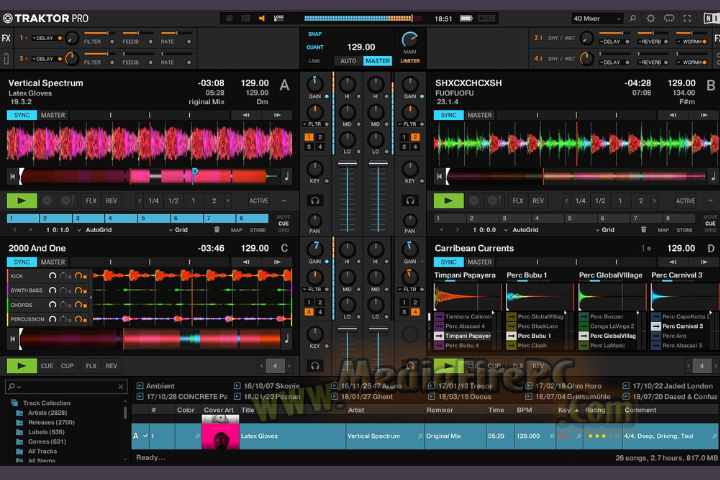Open Labels (636) folder
Viewport: 720px width, 480px height.
coord(46,432)
